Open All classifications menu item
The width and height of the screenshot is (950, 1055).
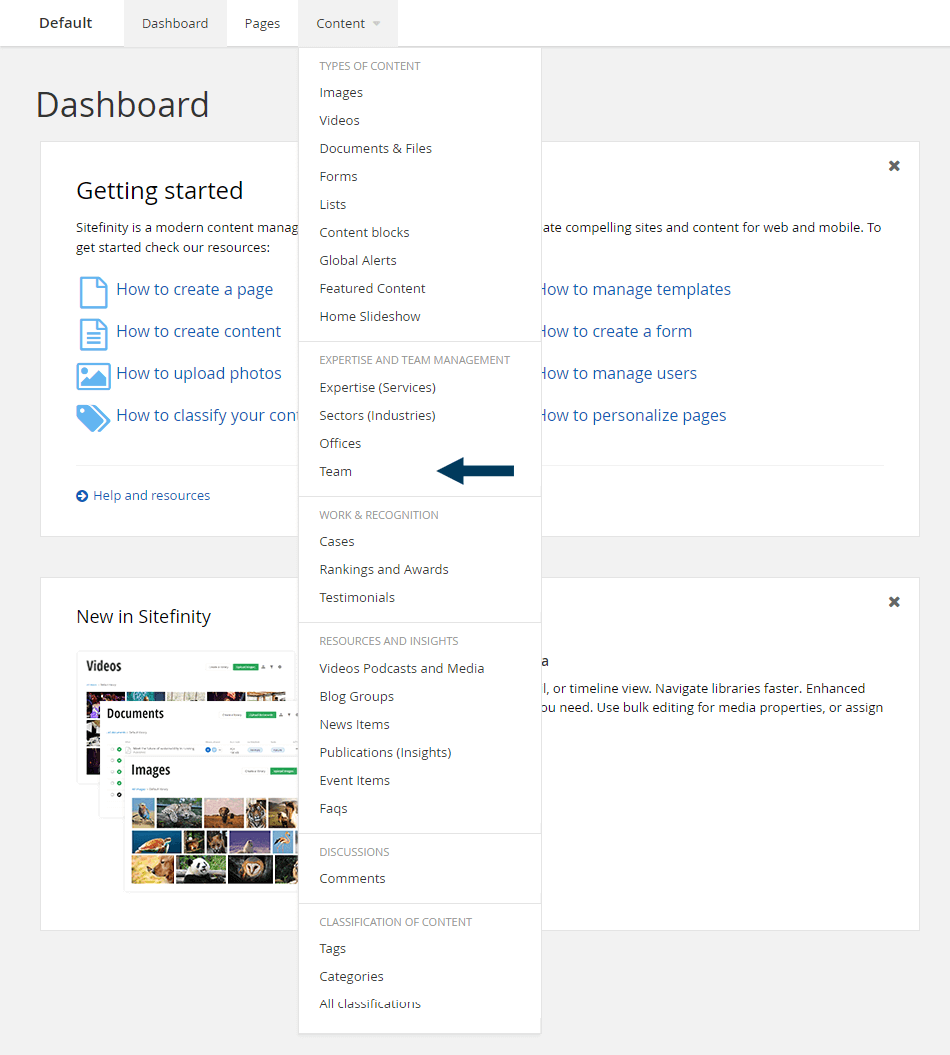point(370,1004)
